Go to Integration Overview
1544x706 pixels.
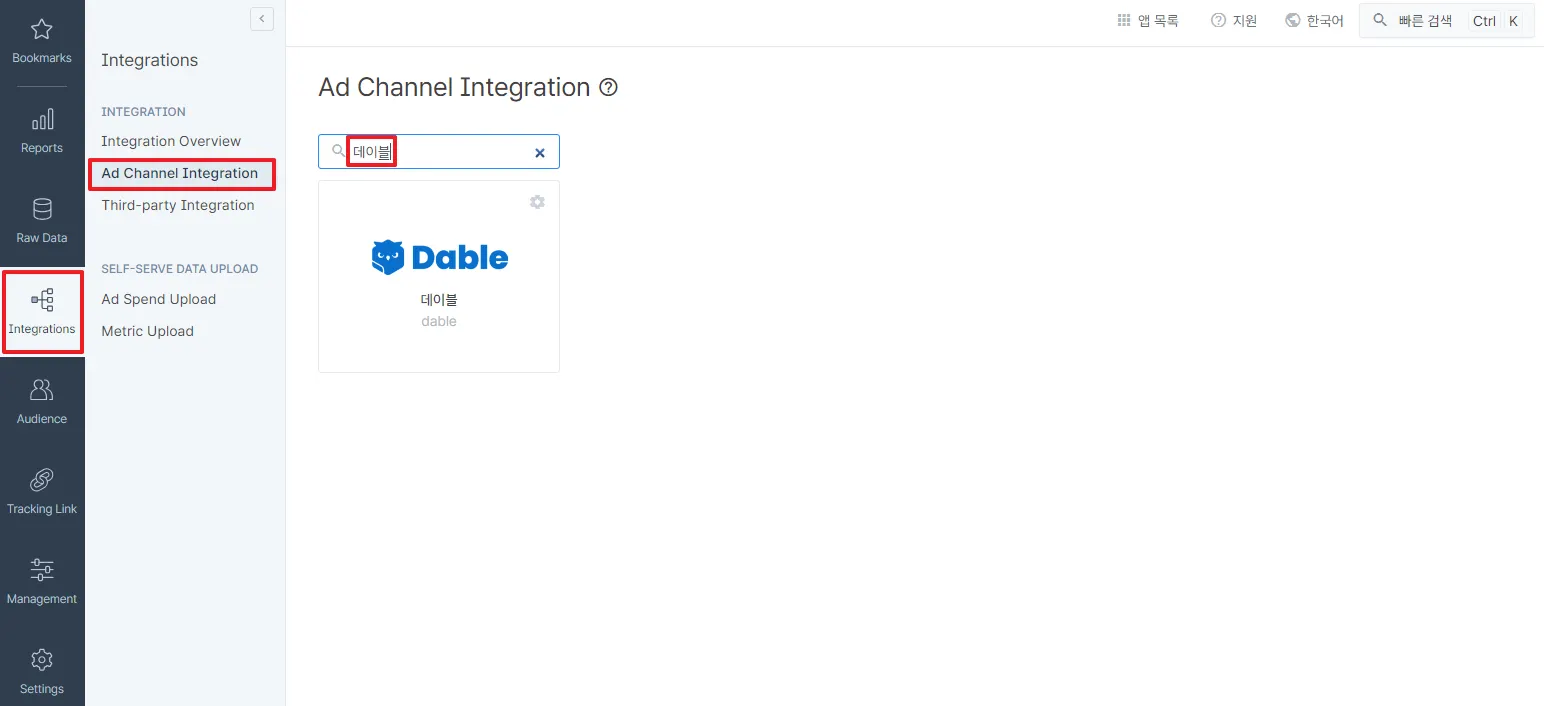coord(171,141)
